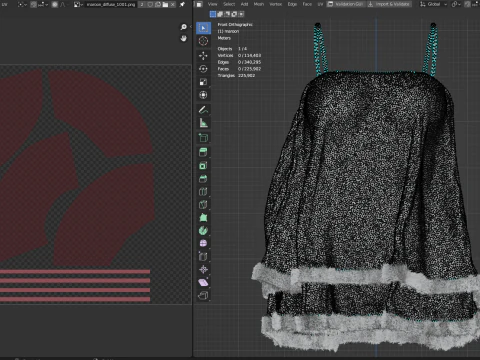Image resolution: width=480 pixels, height=360 pixels.
Task: Toggle proportional editing in UV editor
Action: [x=54, y=4]
